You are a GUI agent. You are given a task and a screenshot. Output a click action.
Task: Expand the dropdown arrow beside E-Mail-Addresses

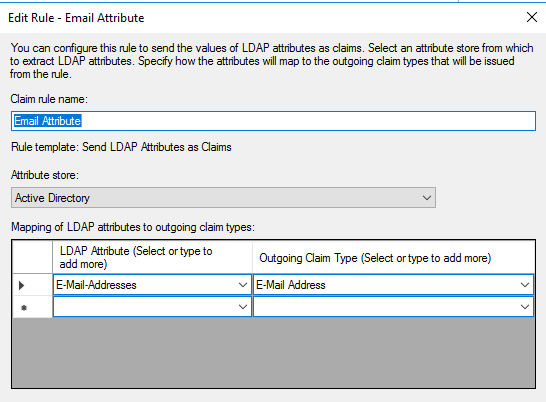243,285
